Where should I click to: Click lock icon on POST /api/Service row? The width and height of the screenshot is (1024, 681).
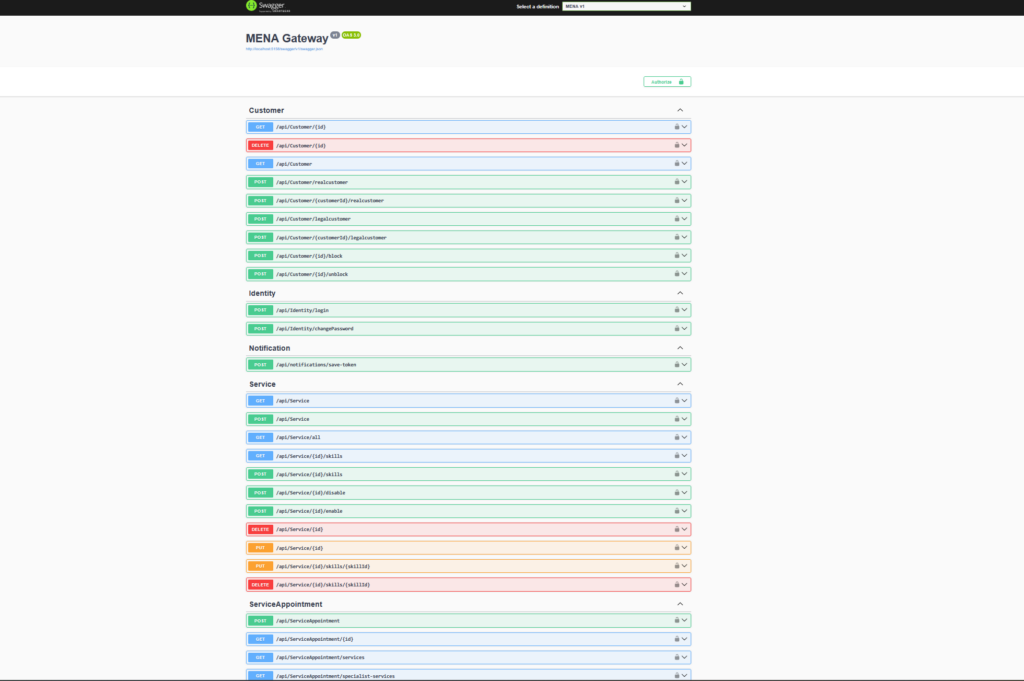tap(677, 419)
